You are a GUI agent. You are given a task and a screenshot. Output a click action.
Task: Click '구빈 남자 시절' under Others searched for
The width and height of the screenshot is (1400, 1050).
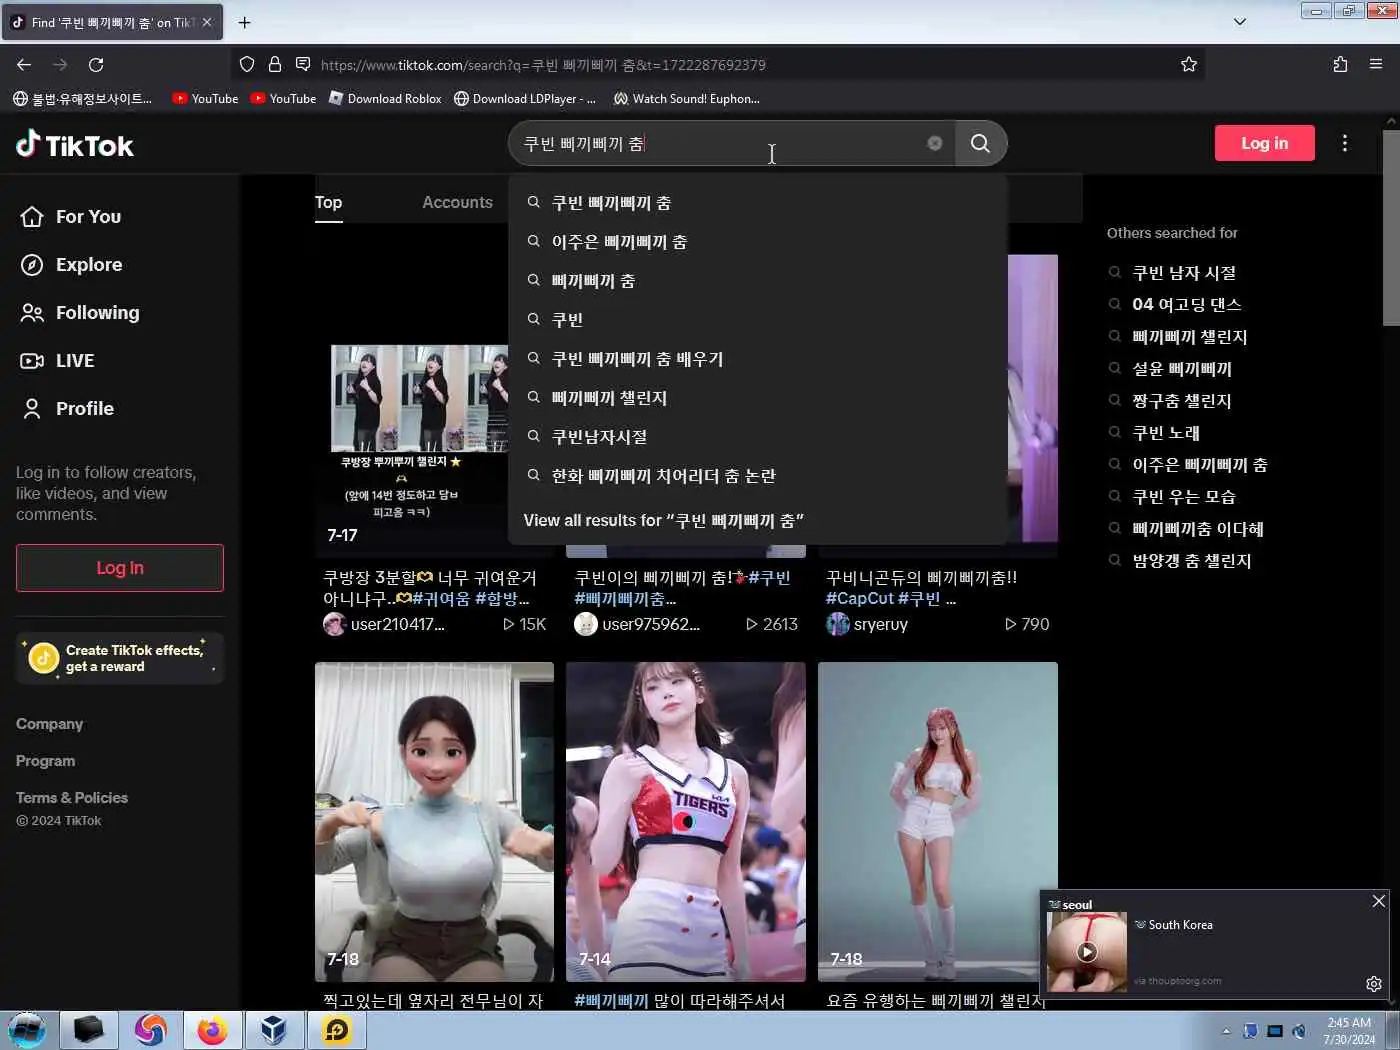pyautogui.click(x=1184, y=273)
